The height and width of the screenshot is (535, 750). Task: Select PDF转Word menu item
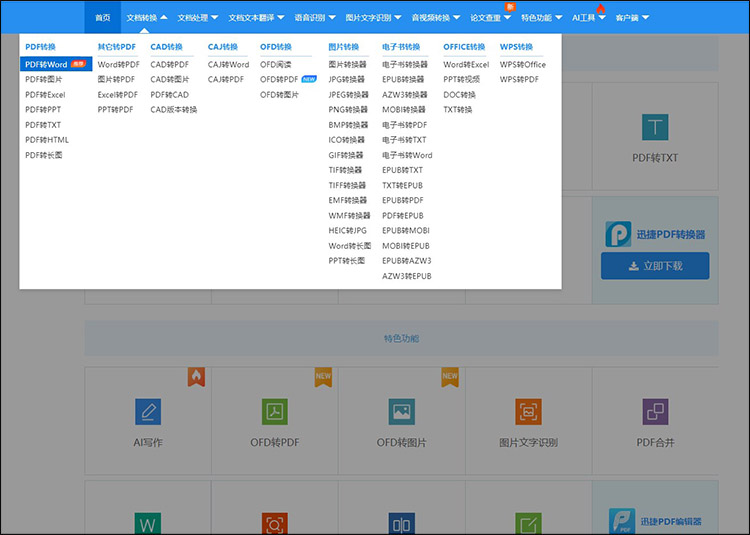[56, 64]
